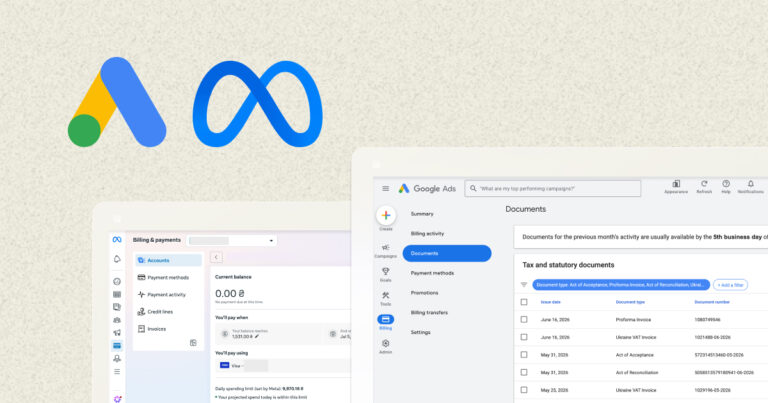Open Billing activity in Google Ads
Screen dimensions: 768x403
(x=428, y=234)
